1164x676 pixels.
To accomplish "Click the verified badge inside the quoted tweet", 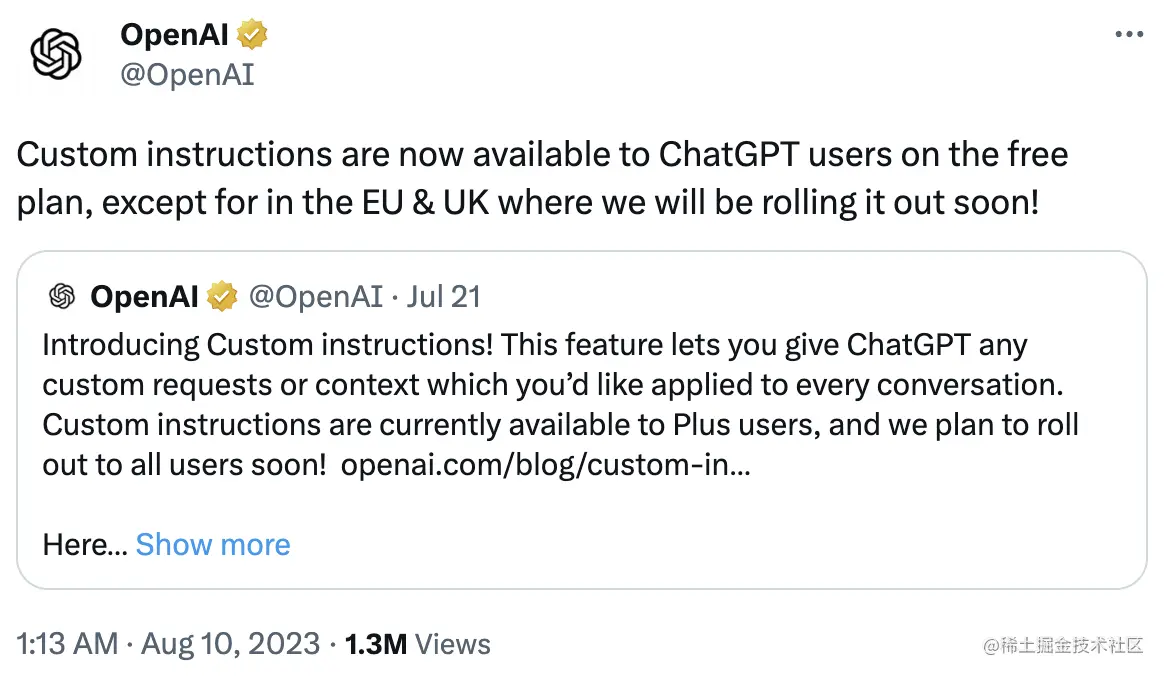I will (x=221, y=297).
